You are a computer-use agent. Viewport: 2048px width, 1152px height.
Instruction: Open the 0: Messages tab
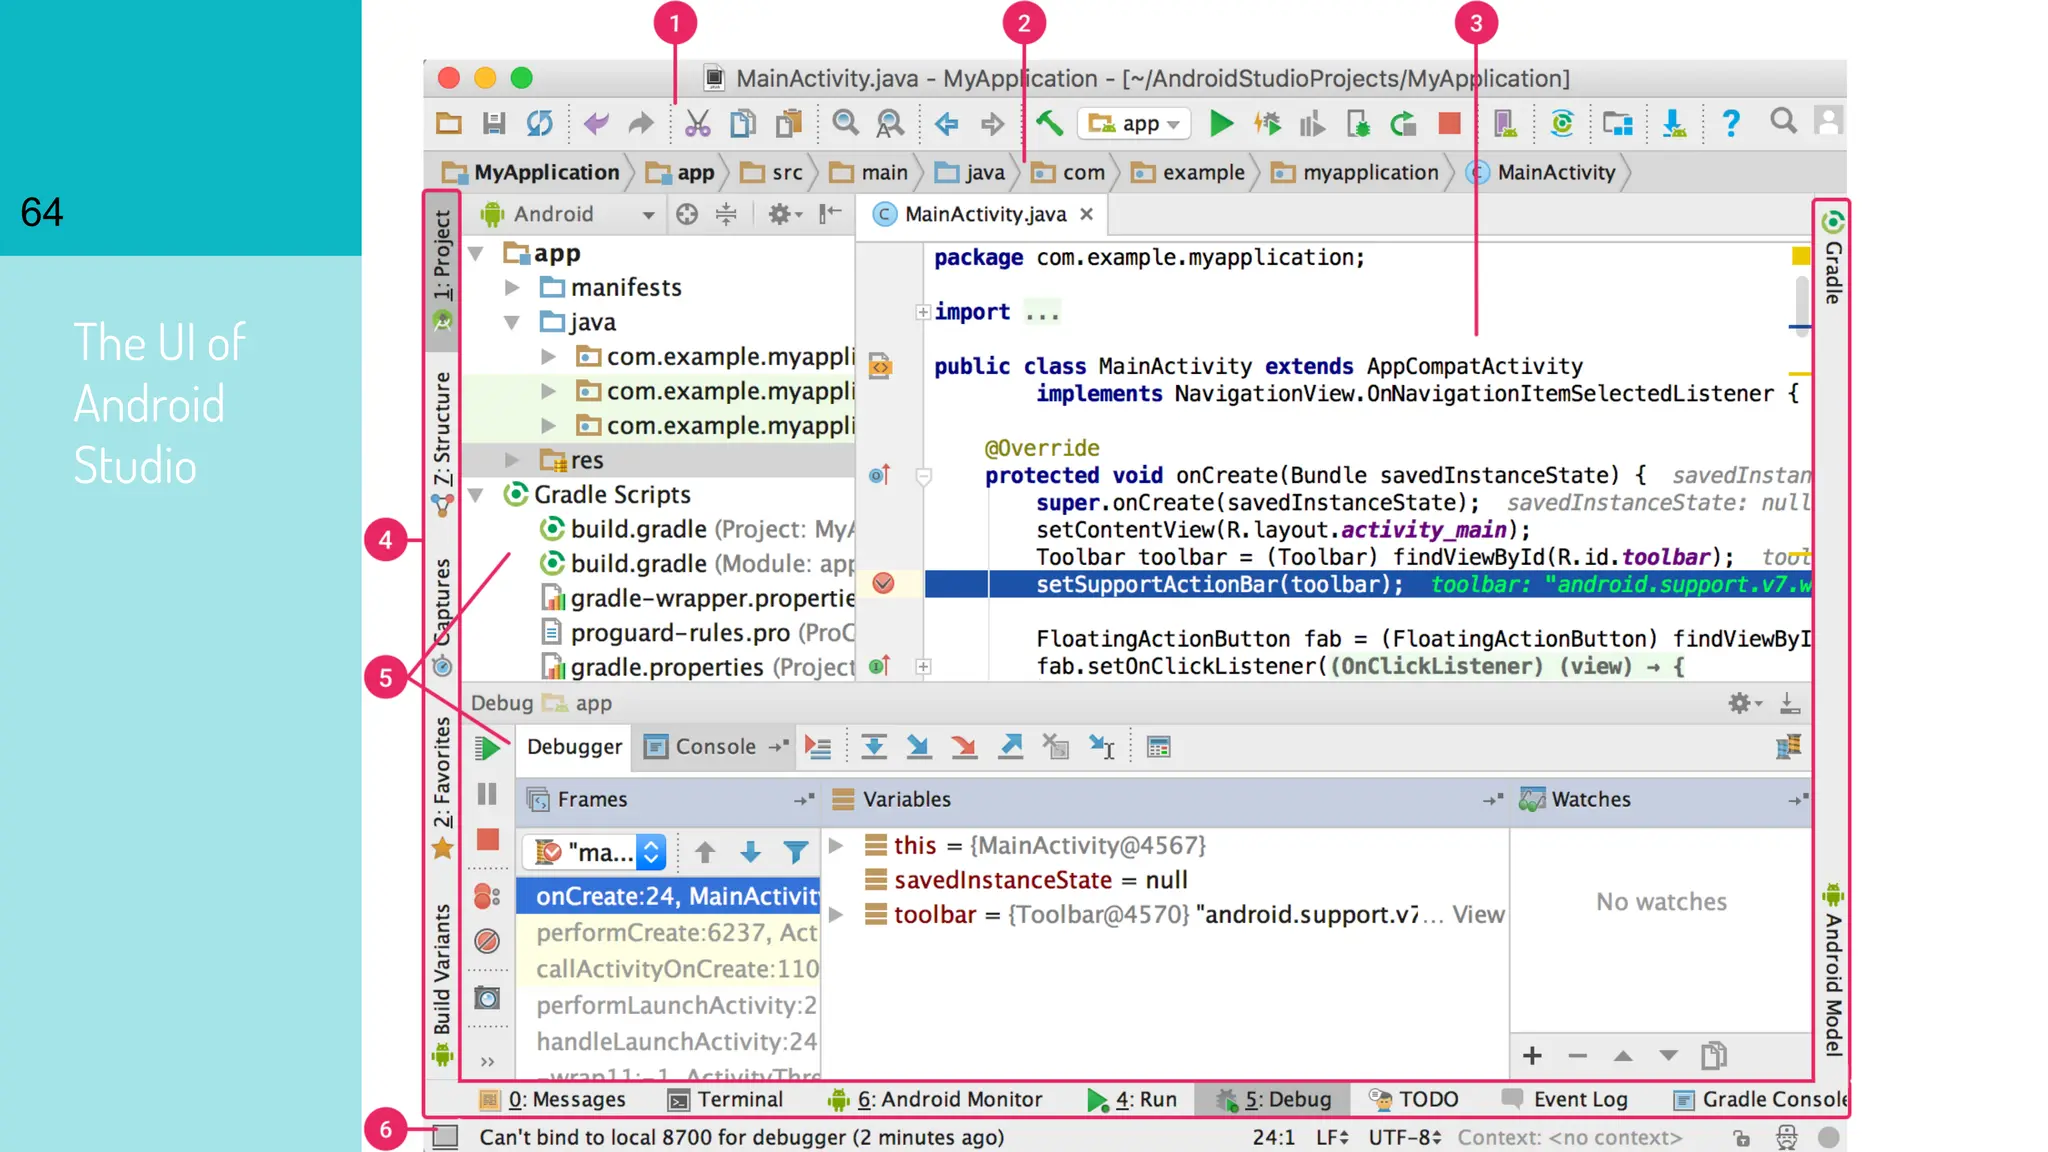click(x=553, y=1099)
